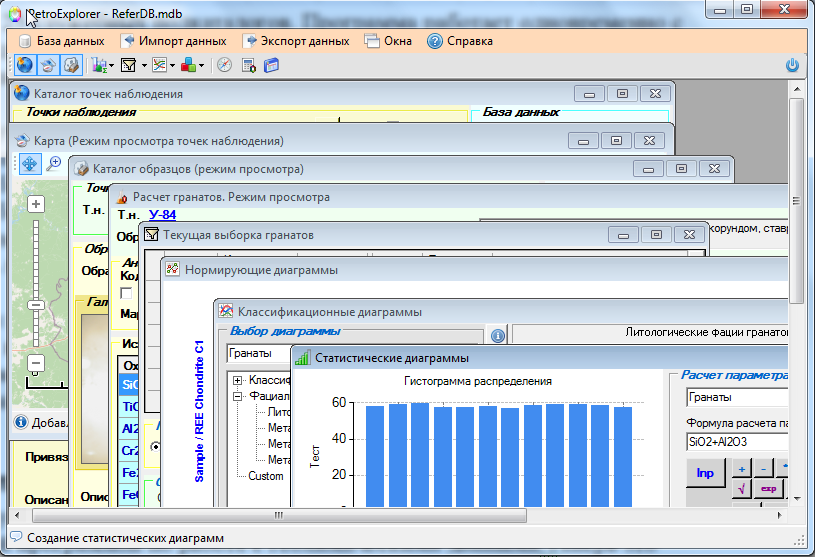Select the Лито tree item under Фациал
The image size is (815, 557).
coord(279,412)
